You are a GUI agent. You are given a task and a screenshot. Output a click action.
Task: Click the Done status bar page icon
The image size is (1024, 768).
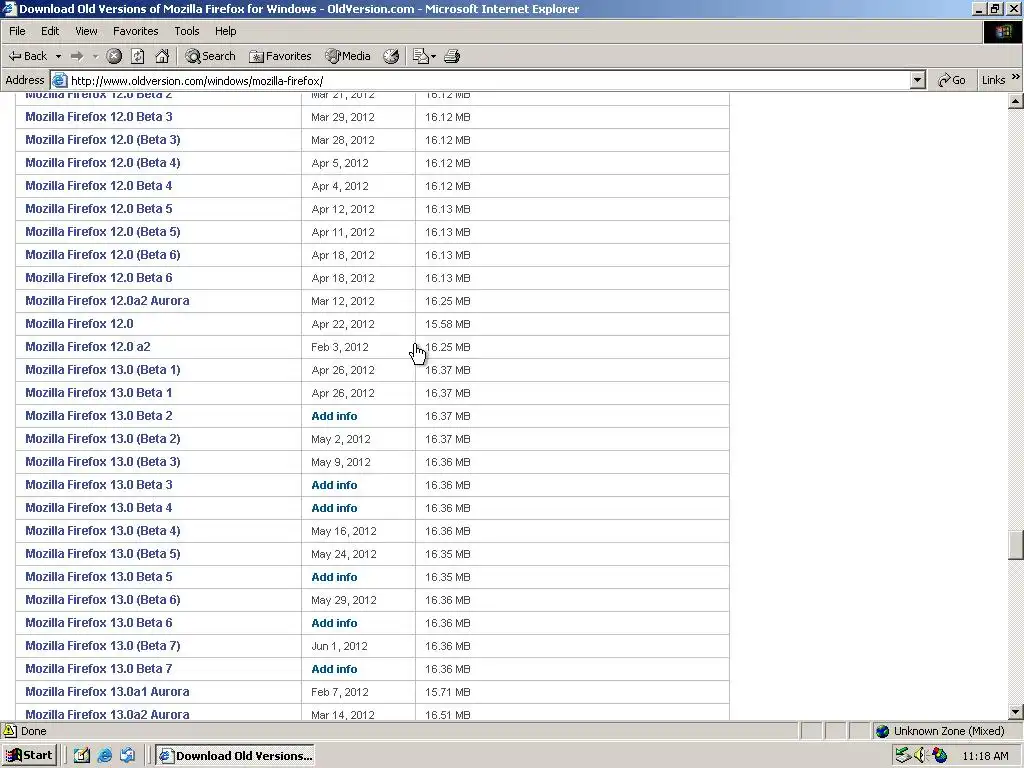[10, 731]
